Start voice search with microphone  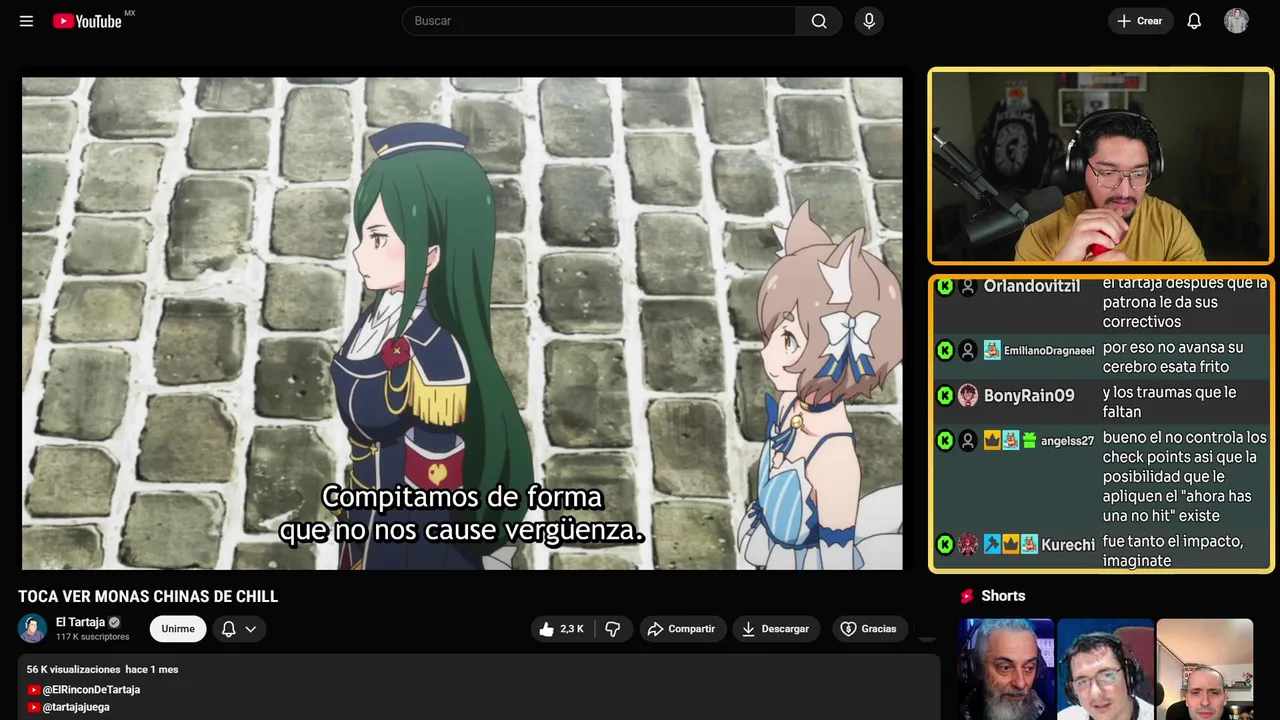(869, 21)
